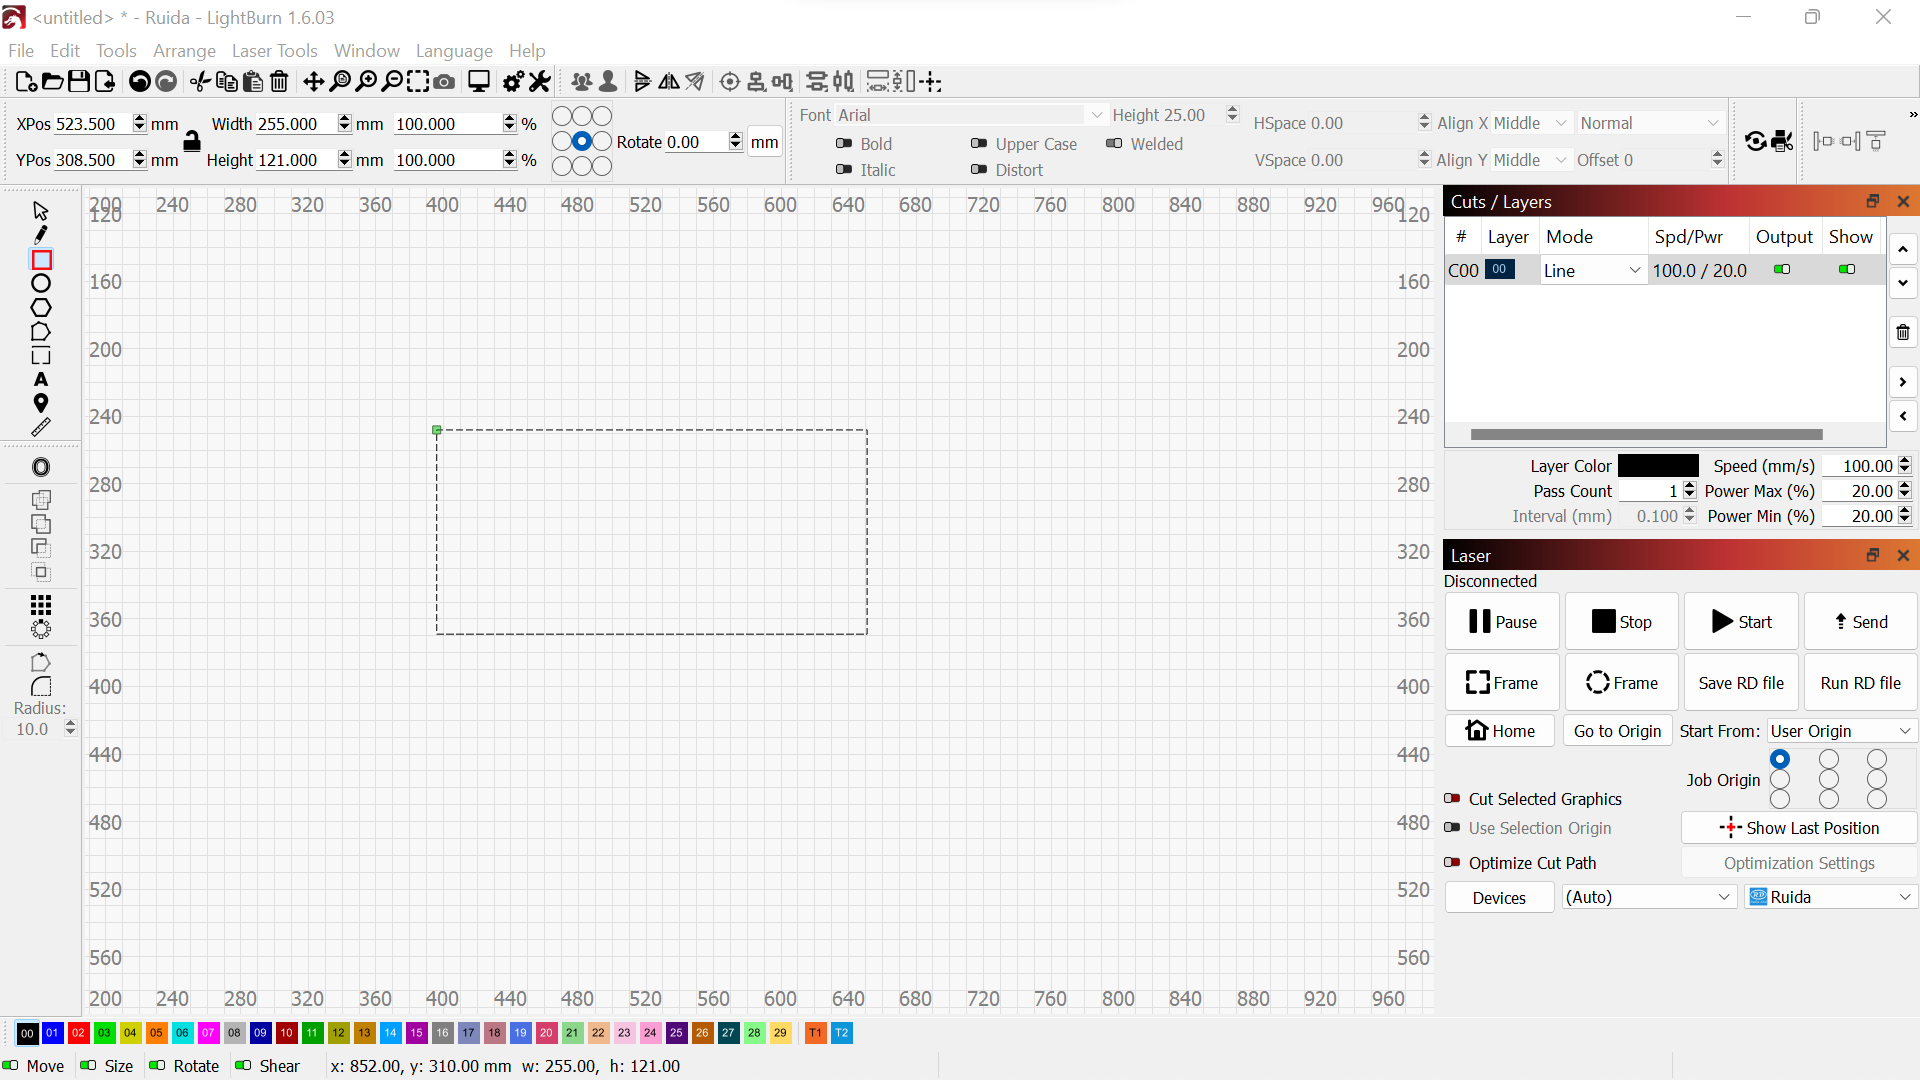Click the Delete trash icon in toolbar

pos(280,82)
